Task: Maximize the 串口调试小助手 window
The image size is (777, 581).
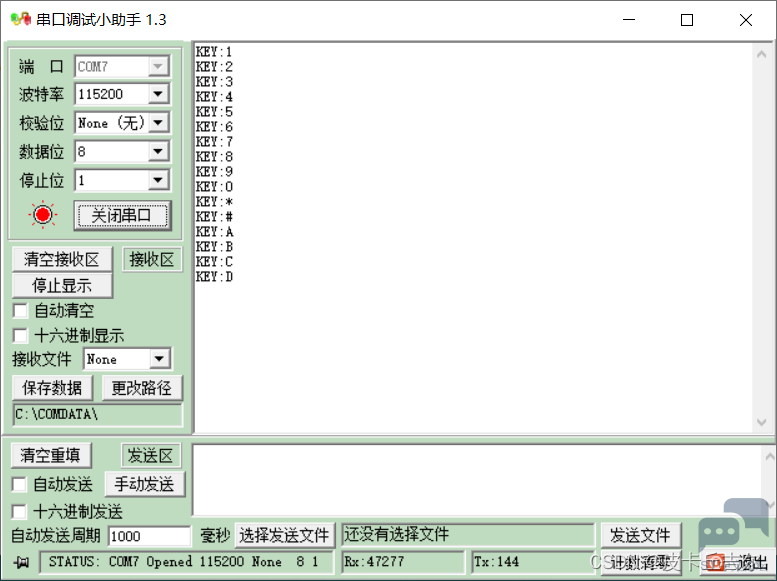Action: tap(687, 20)
